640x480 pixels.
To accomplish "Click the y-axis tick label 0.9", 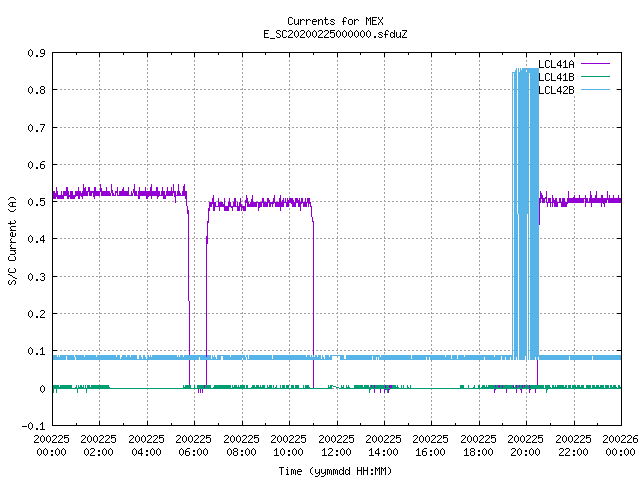I will (x=36, y=53).
